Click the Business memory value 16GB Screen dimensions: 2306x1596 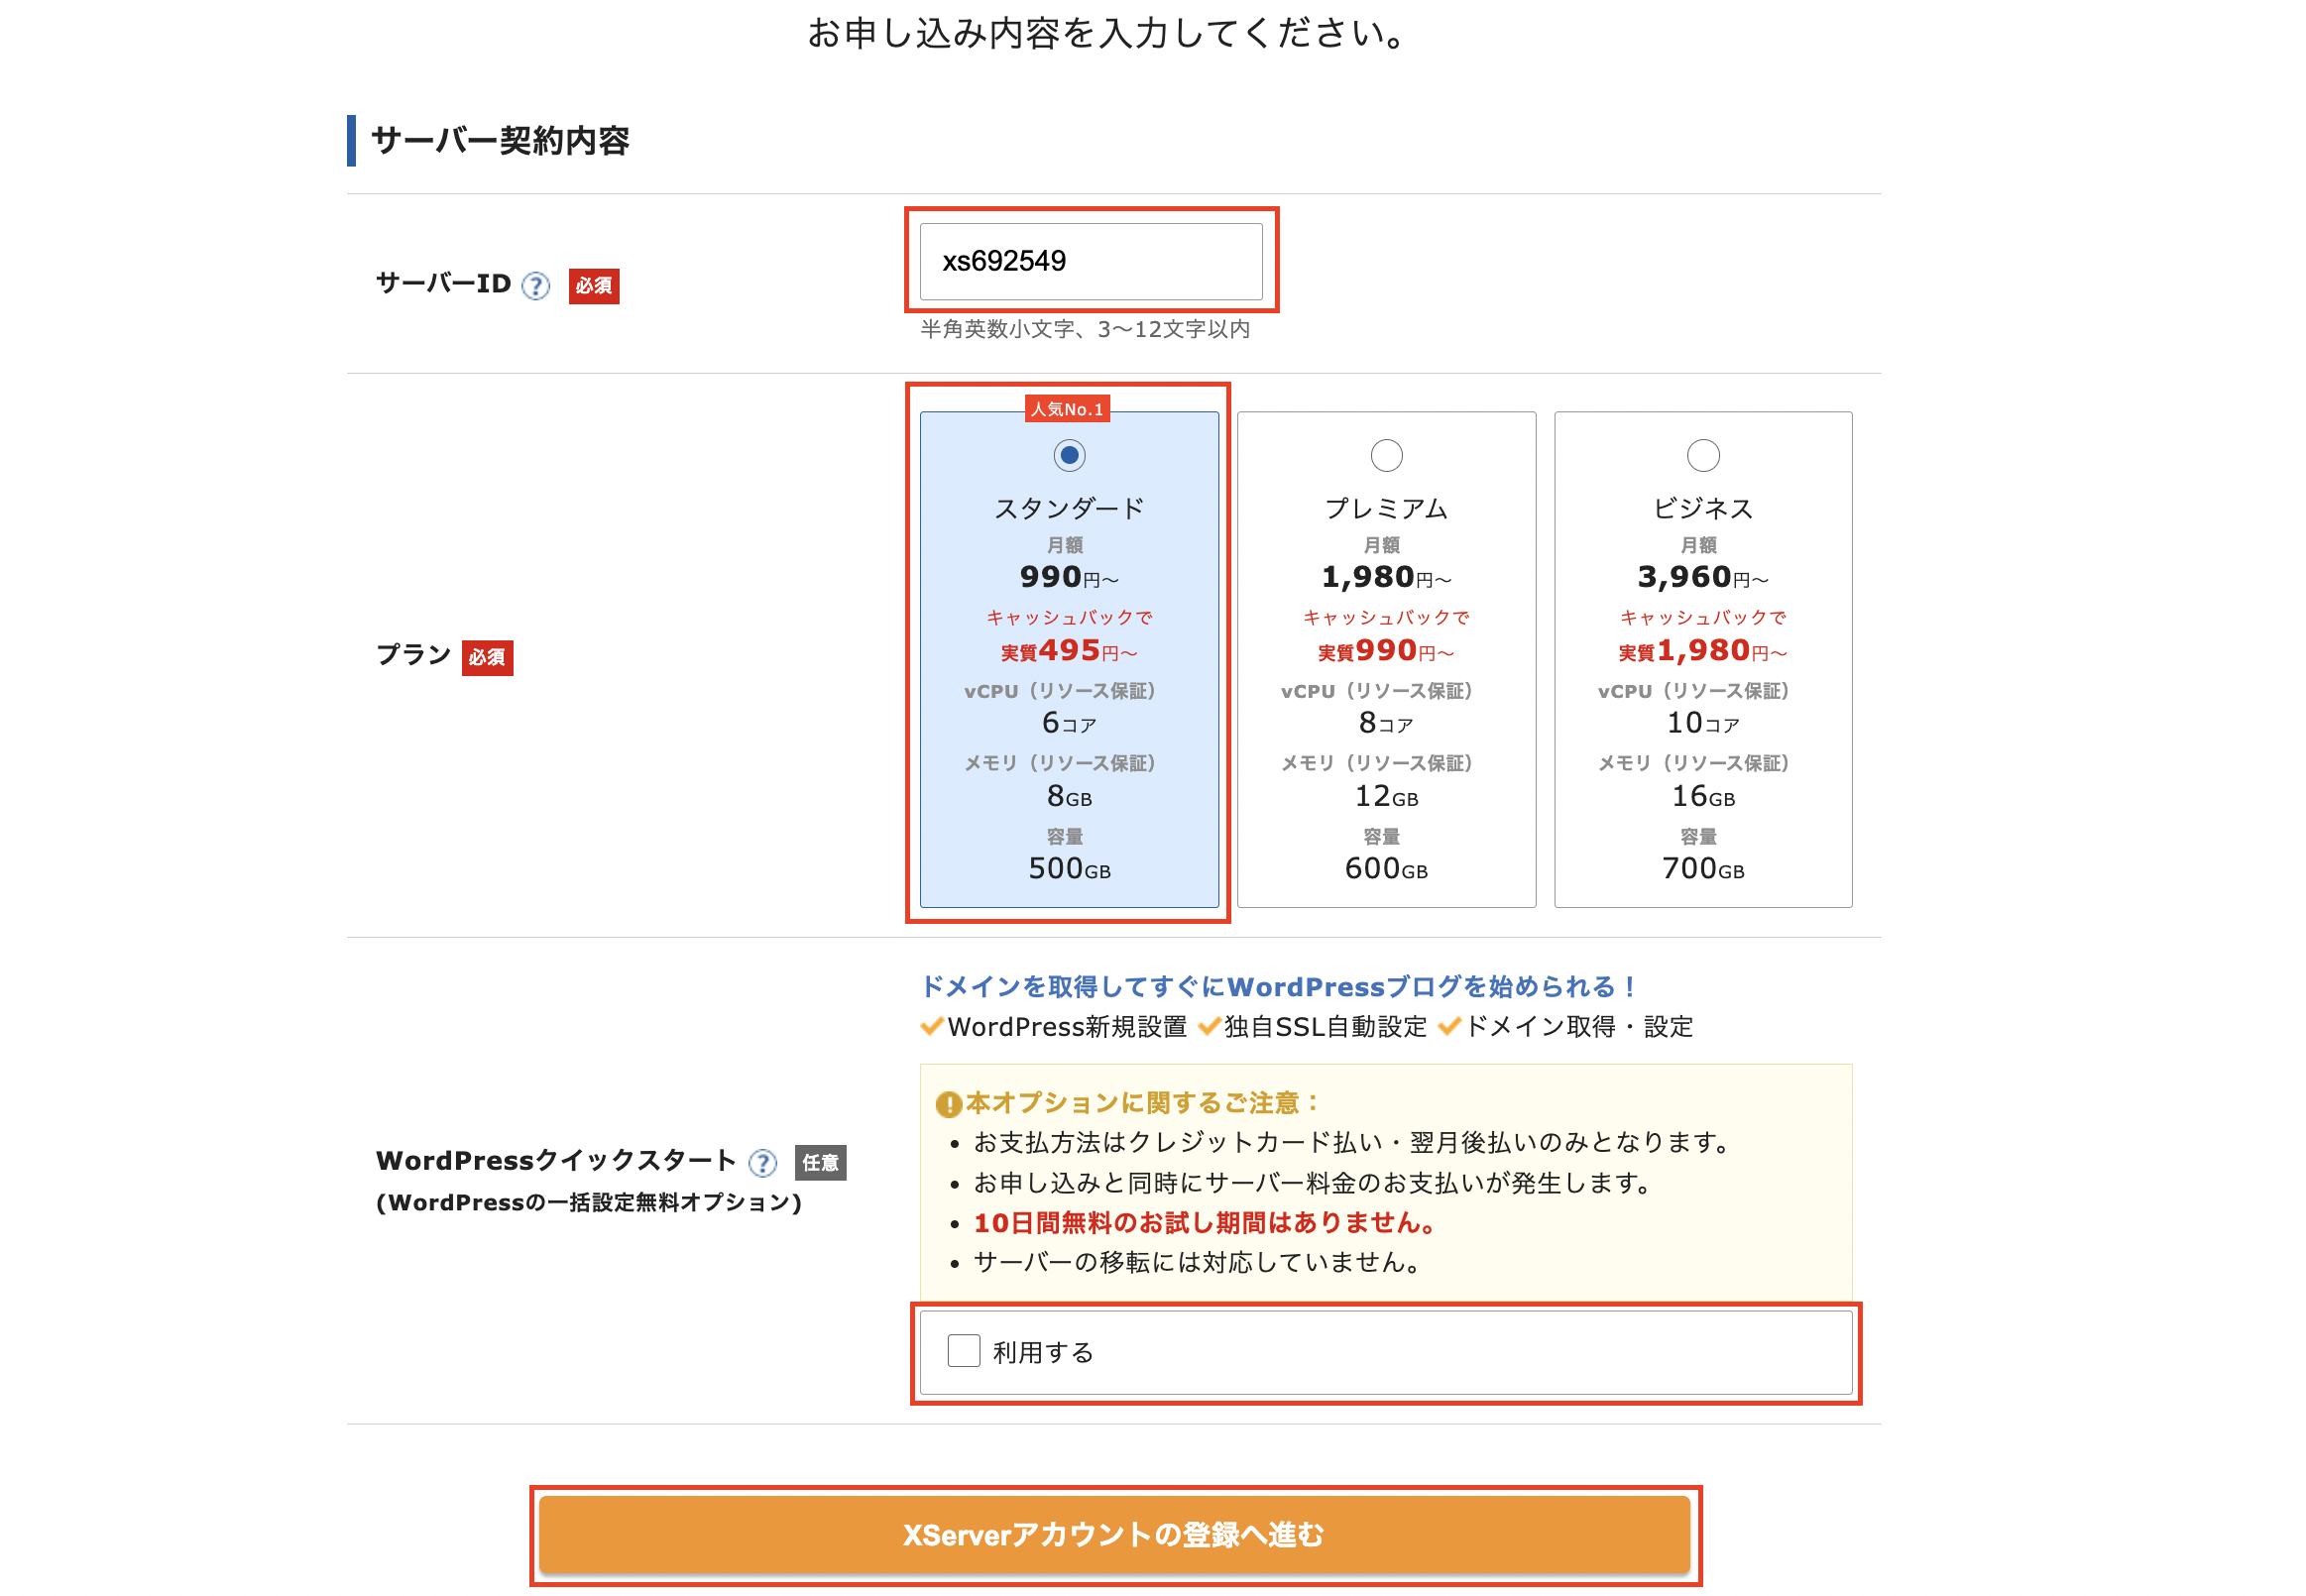[1703, 796]
